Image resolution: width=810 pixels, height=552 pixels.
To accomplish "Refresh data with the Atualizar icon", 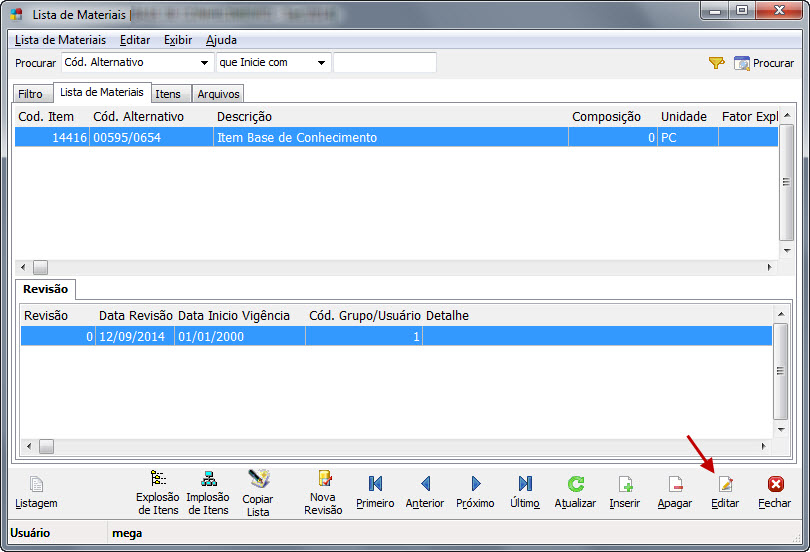I will pos(575,485).
